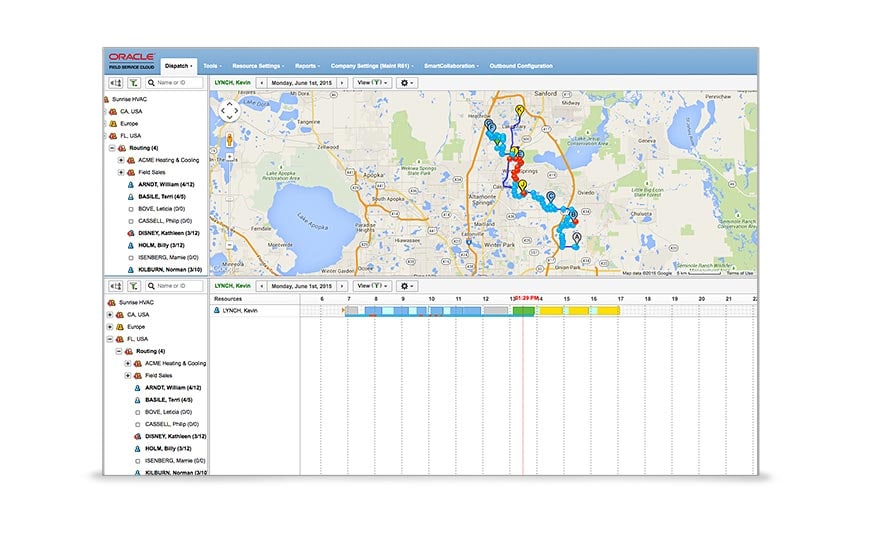Select ARNDT, William in the top resource tree
Screen dimensions: 880x533
[x=167, y=184]
